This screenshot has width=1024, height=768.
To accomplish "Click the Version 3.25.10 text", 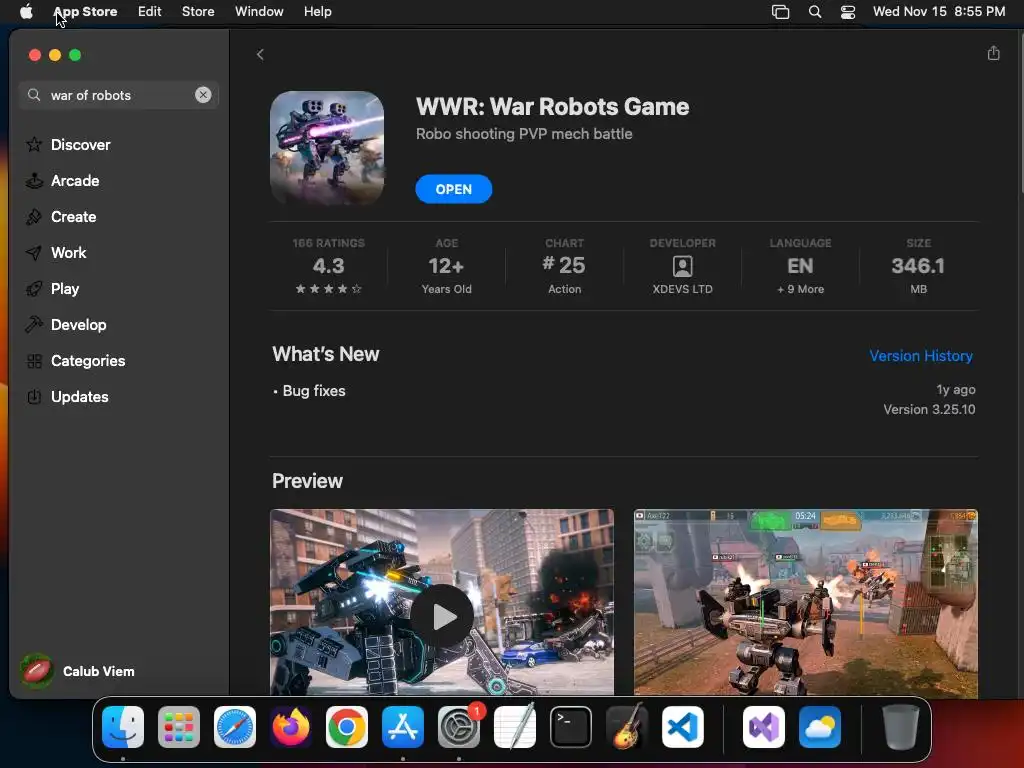I will (x=929, y=409).
